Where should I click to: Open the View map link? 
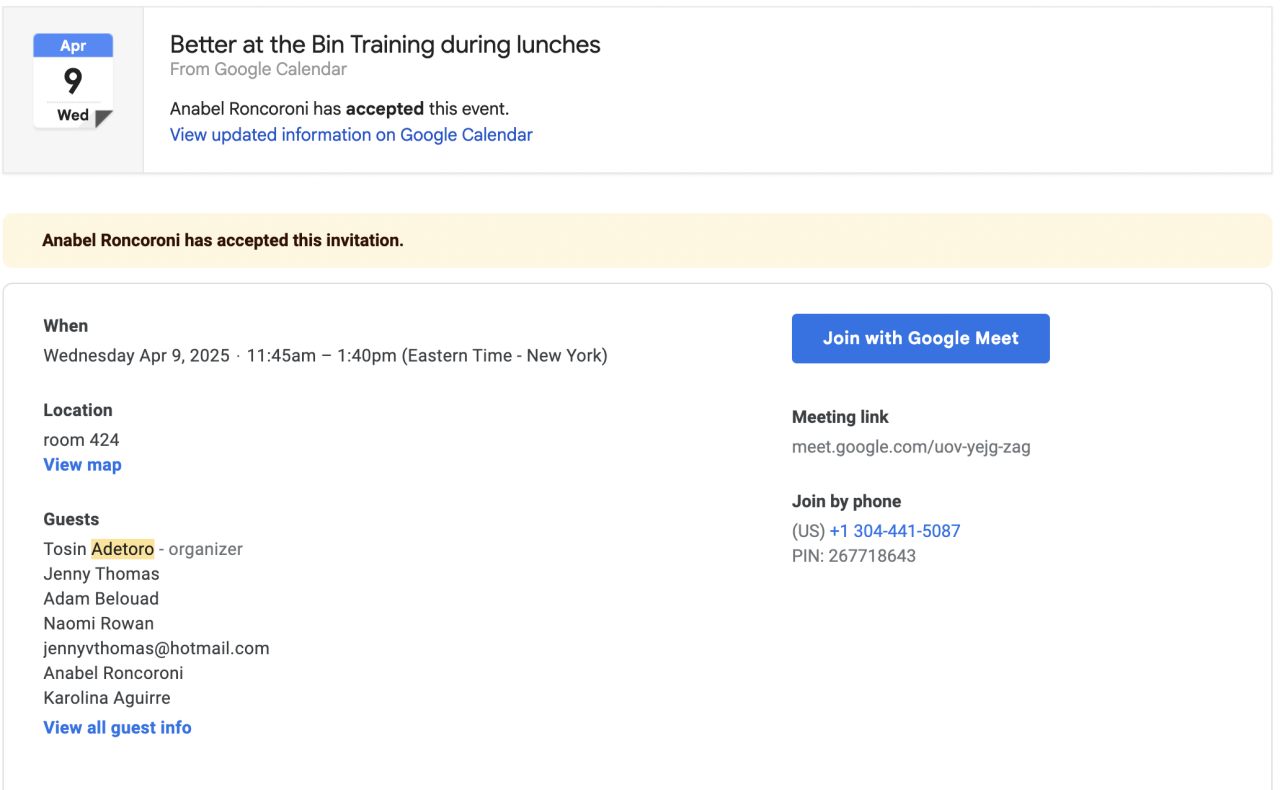82,465
